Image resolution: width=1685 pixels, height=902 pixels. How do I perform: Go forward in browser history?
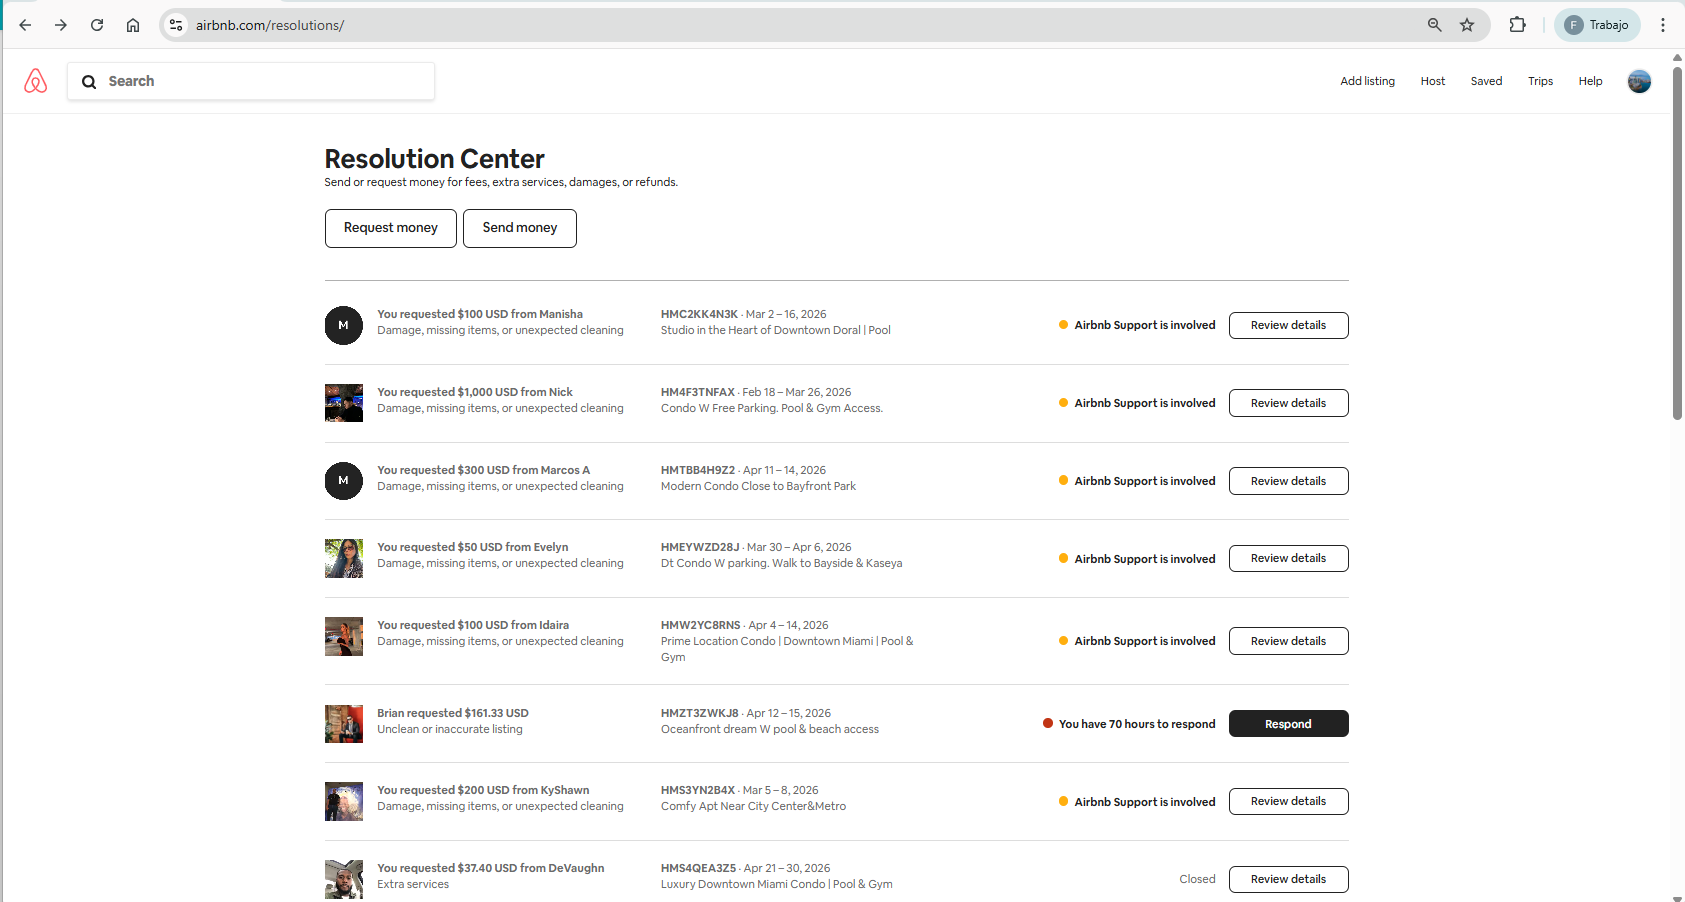pos(61,25)
